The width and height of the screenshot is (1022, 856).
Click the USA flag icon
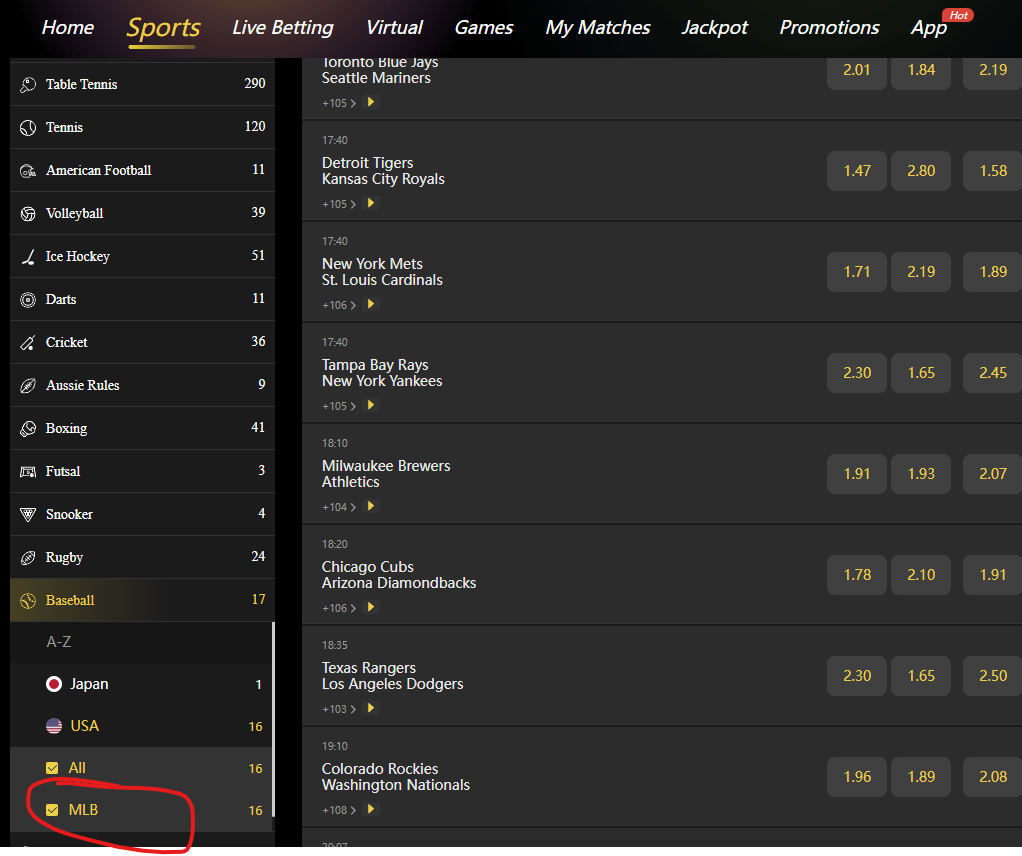click(x=54, y=726)
